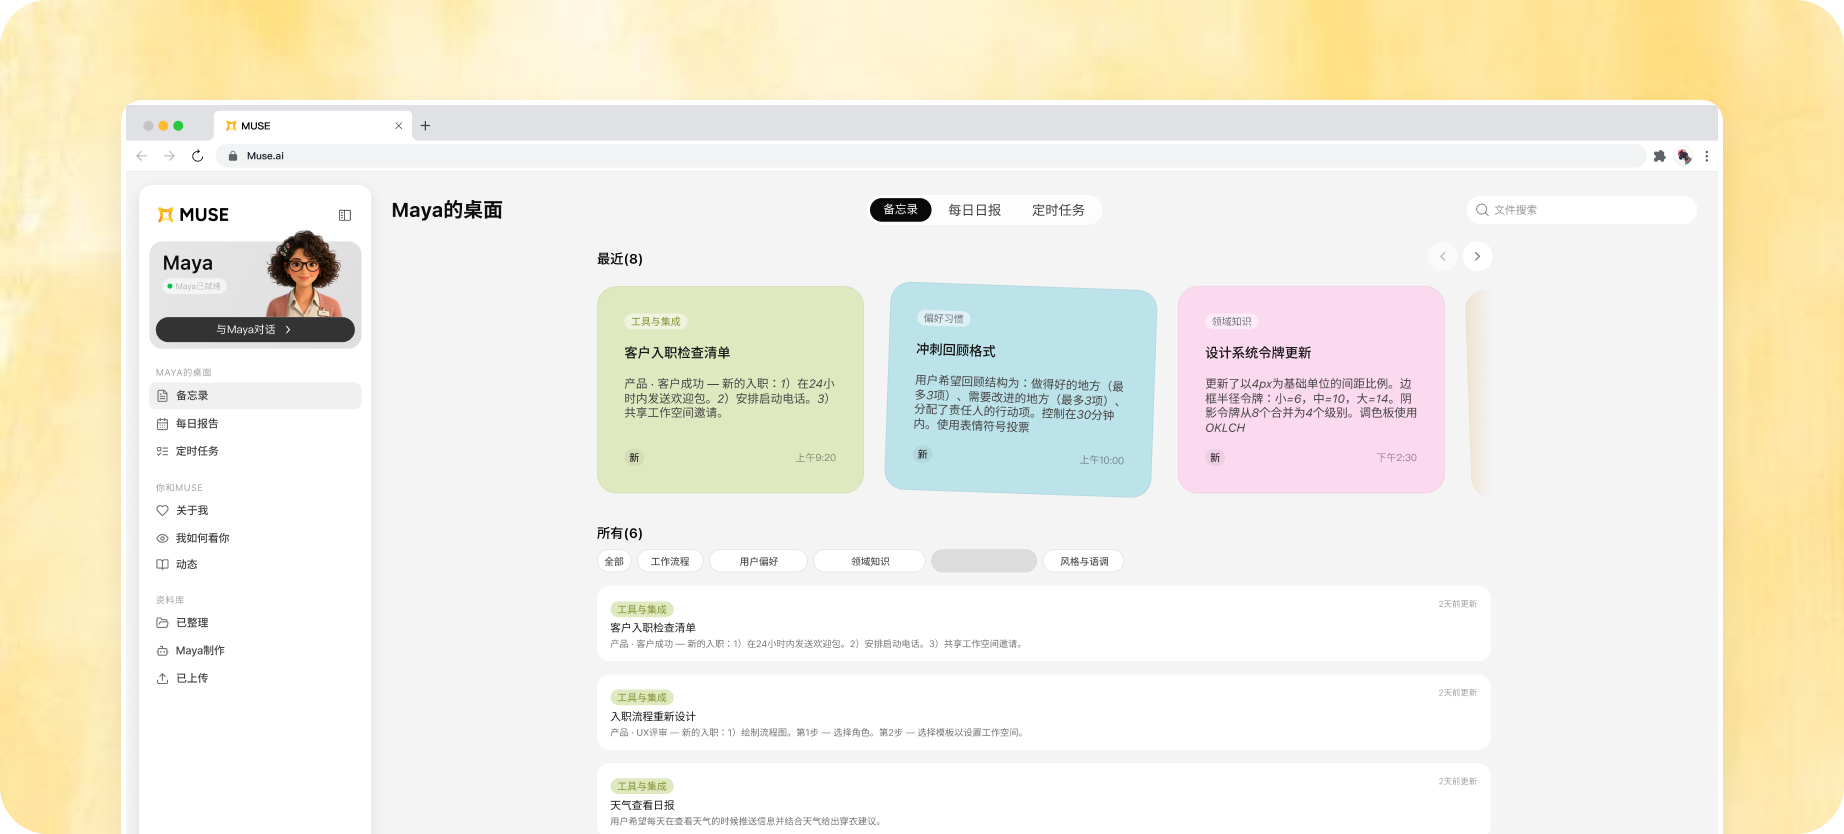Click in the 文件搜索 search field
The height and width of the screenshot is (834, 1844).
click(x=1582, y=210)
